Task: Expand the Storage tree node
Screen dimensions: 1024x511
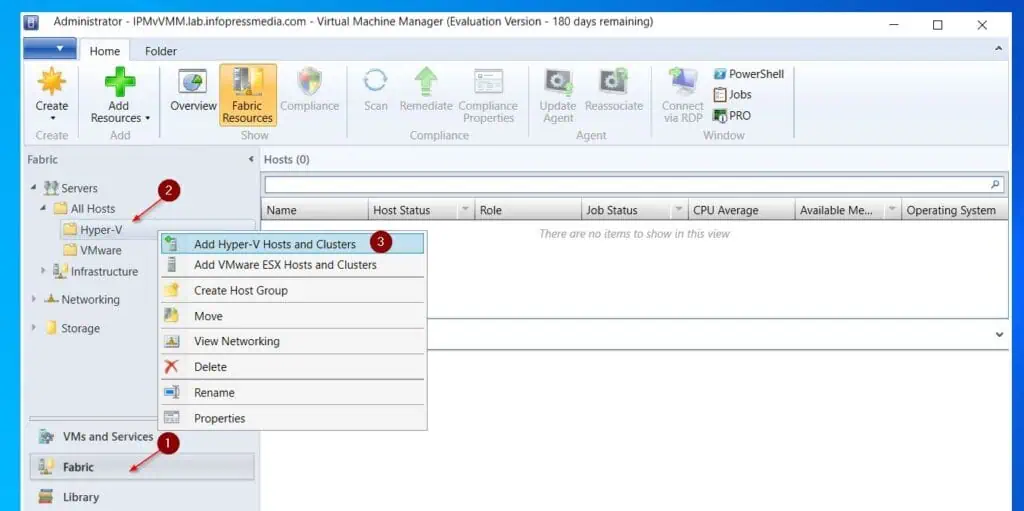Action: pyautogui.click(x=33, y=328)
